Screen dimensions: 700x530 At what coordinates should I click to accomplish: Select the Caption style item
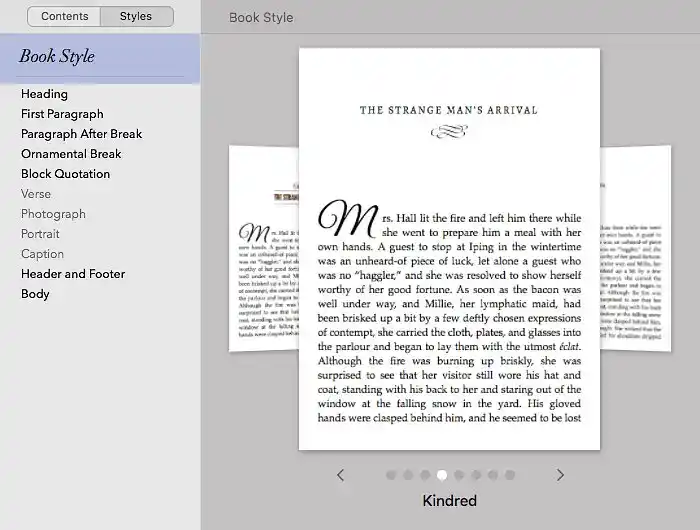coord(42,254)
